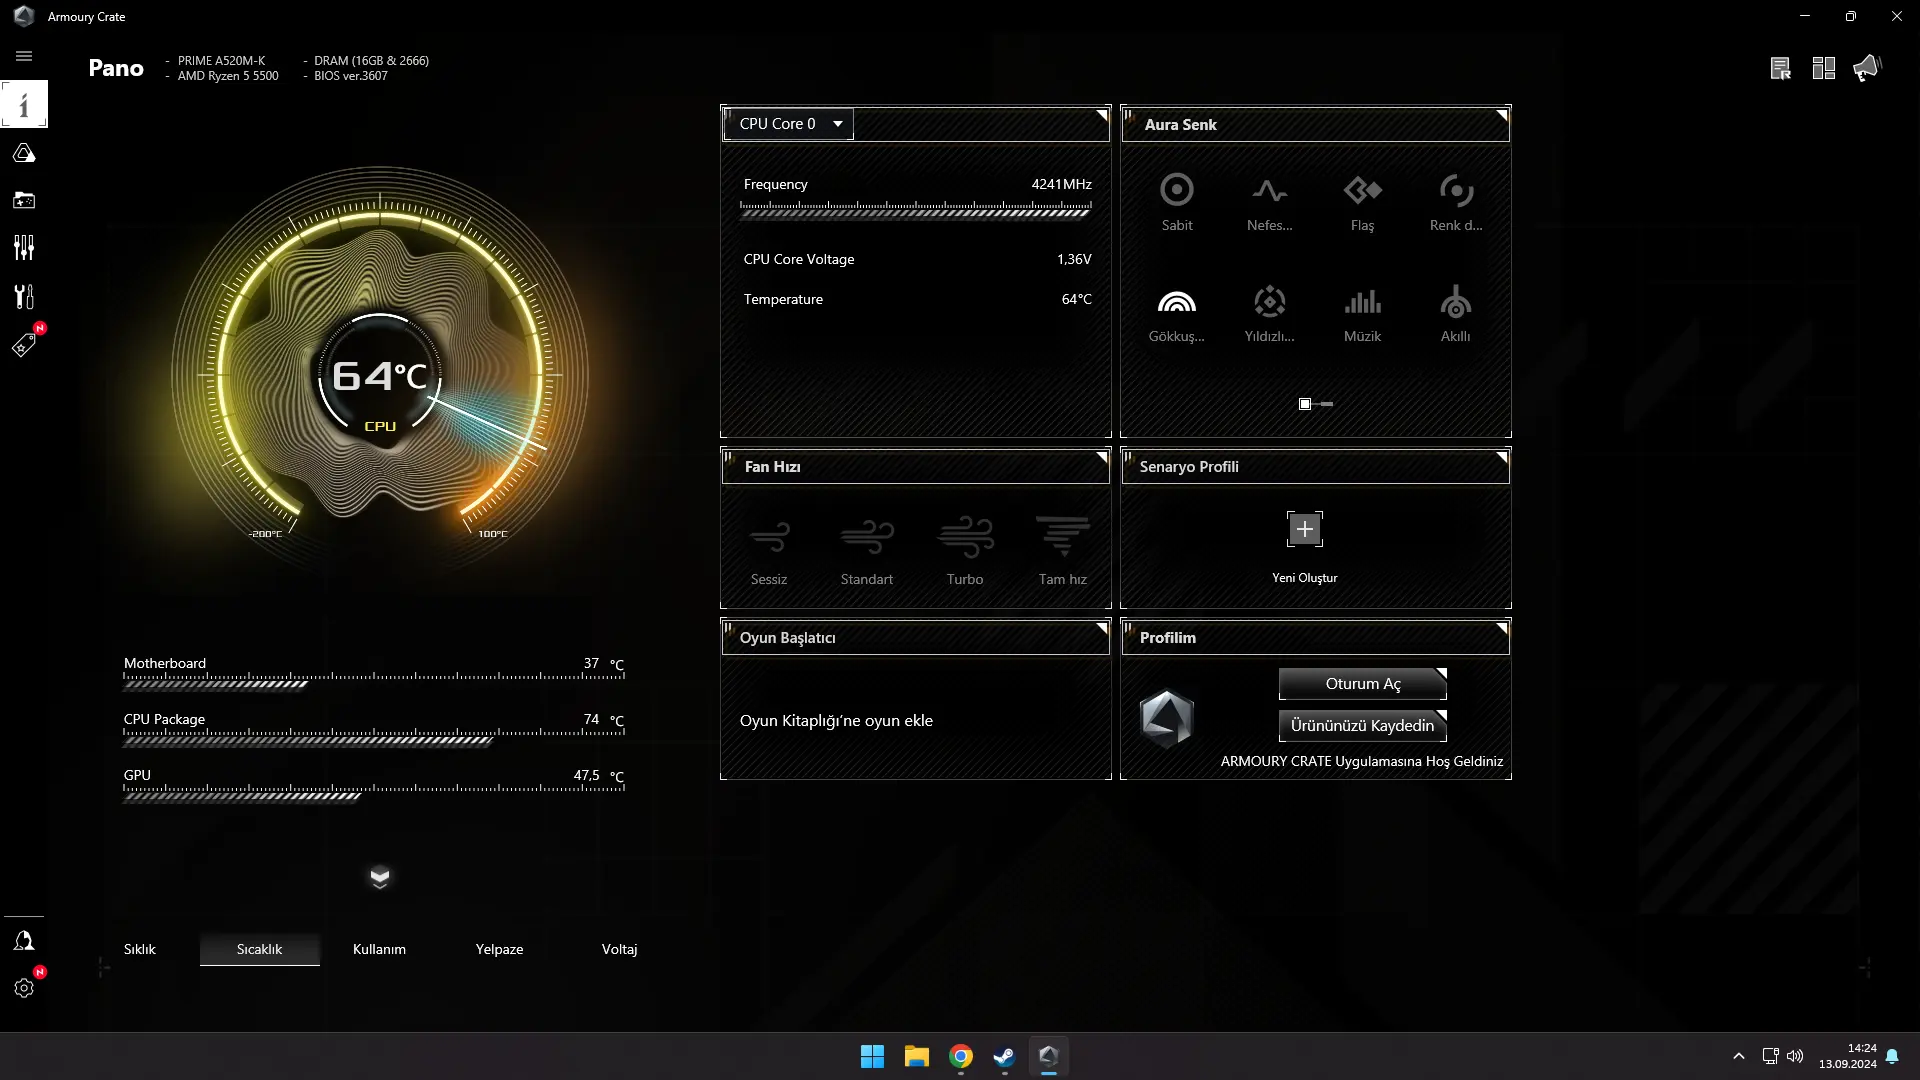The height and width of the screenshot is (1080, 1920).
Task: Open the price tag deals sidebar icon
Action: (24, 345)
